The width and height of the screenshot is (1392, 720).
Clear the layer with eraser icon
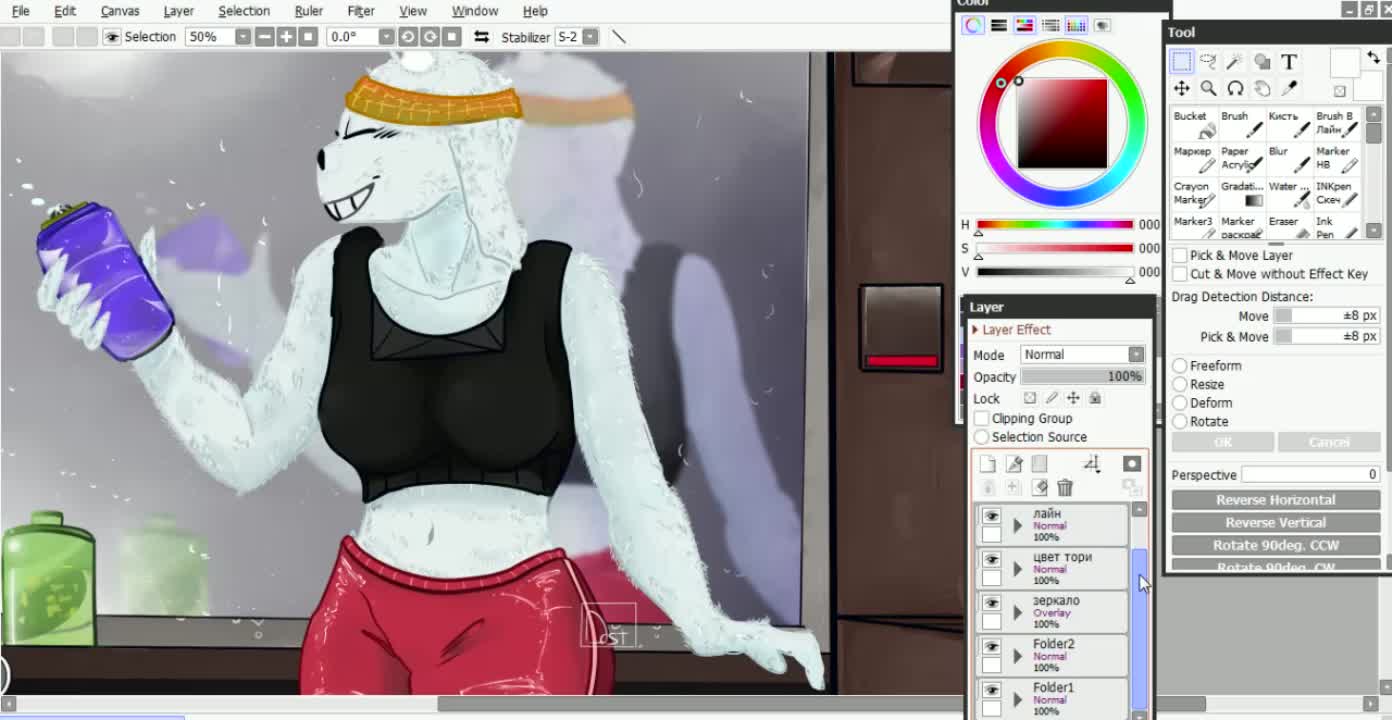tap(1040, 487)
